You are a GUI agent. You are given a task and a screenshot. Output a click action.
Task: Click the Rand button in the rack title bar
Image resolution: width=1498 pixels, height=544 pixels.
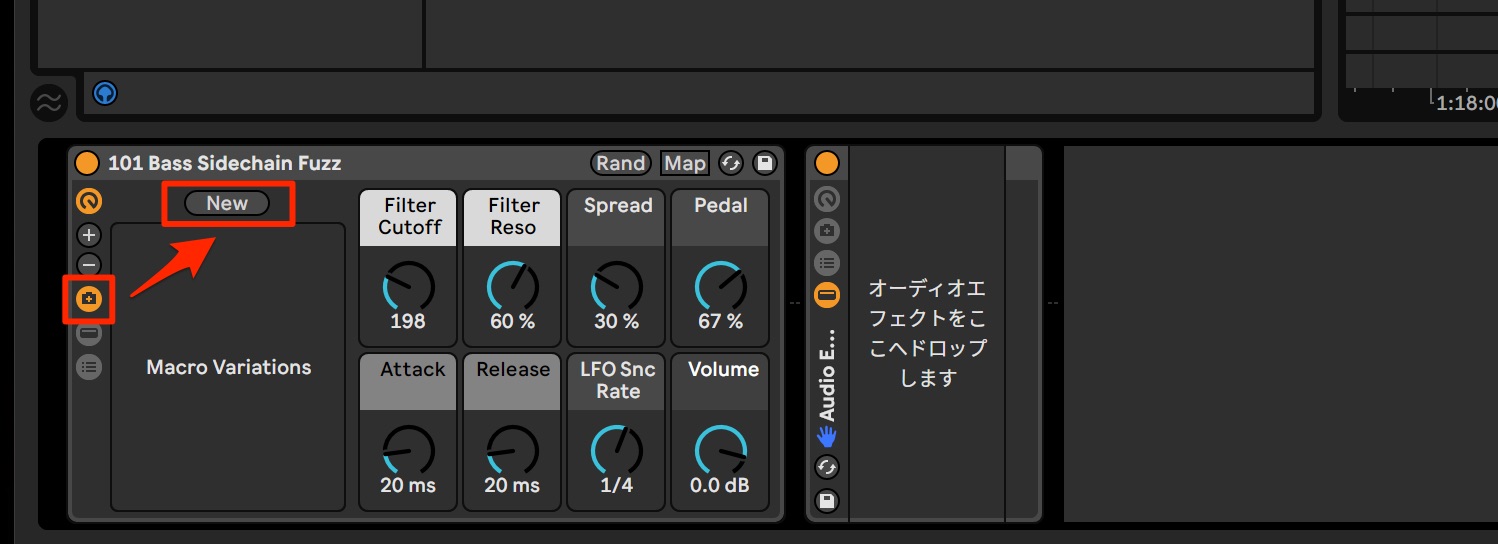[621, 163]
